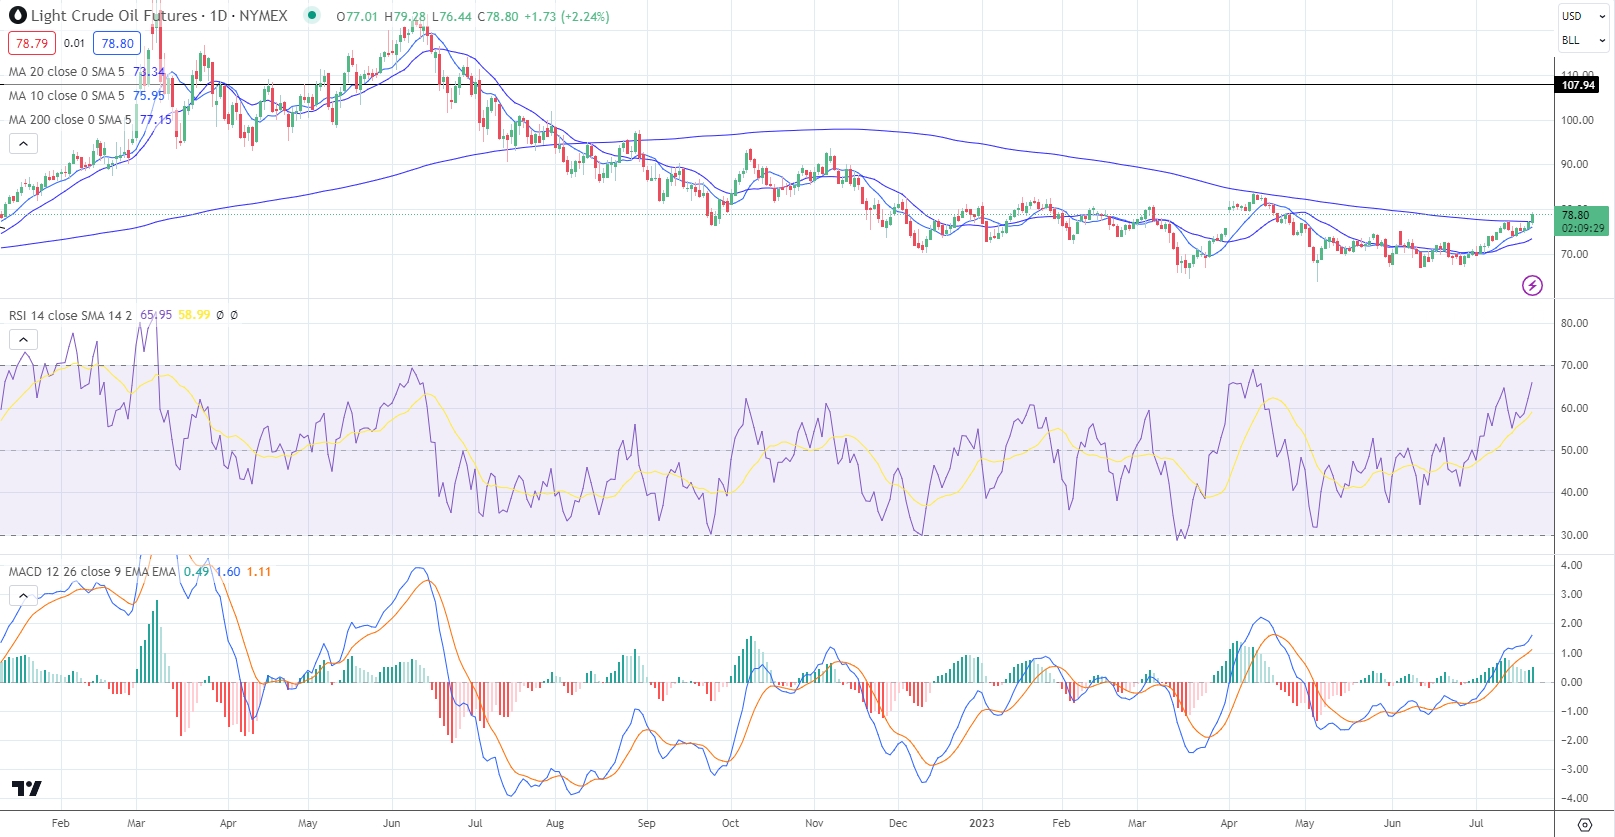Select the MA 10 close indicator label

(66, 96)
